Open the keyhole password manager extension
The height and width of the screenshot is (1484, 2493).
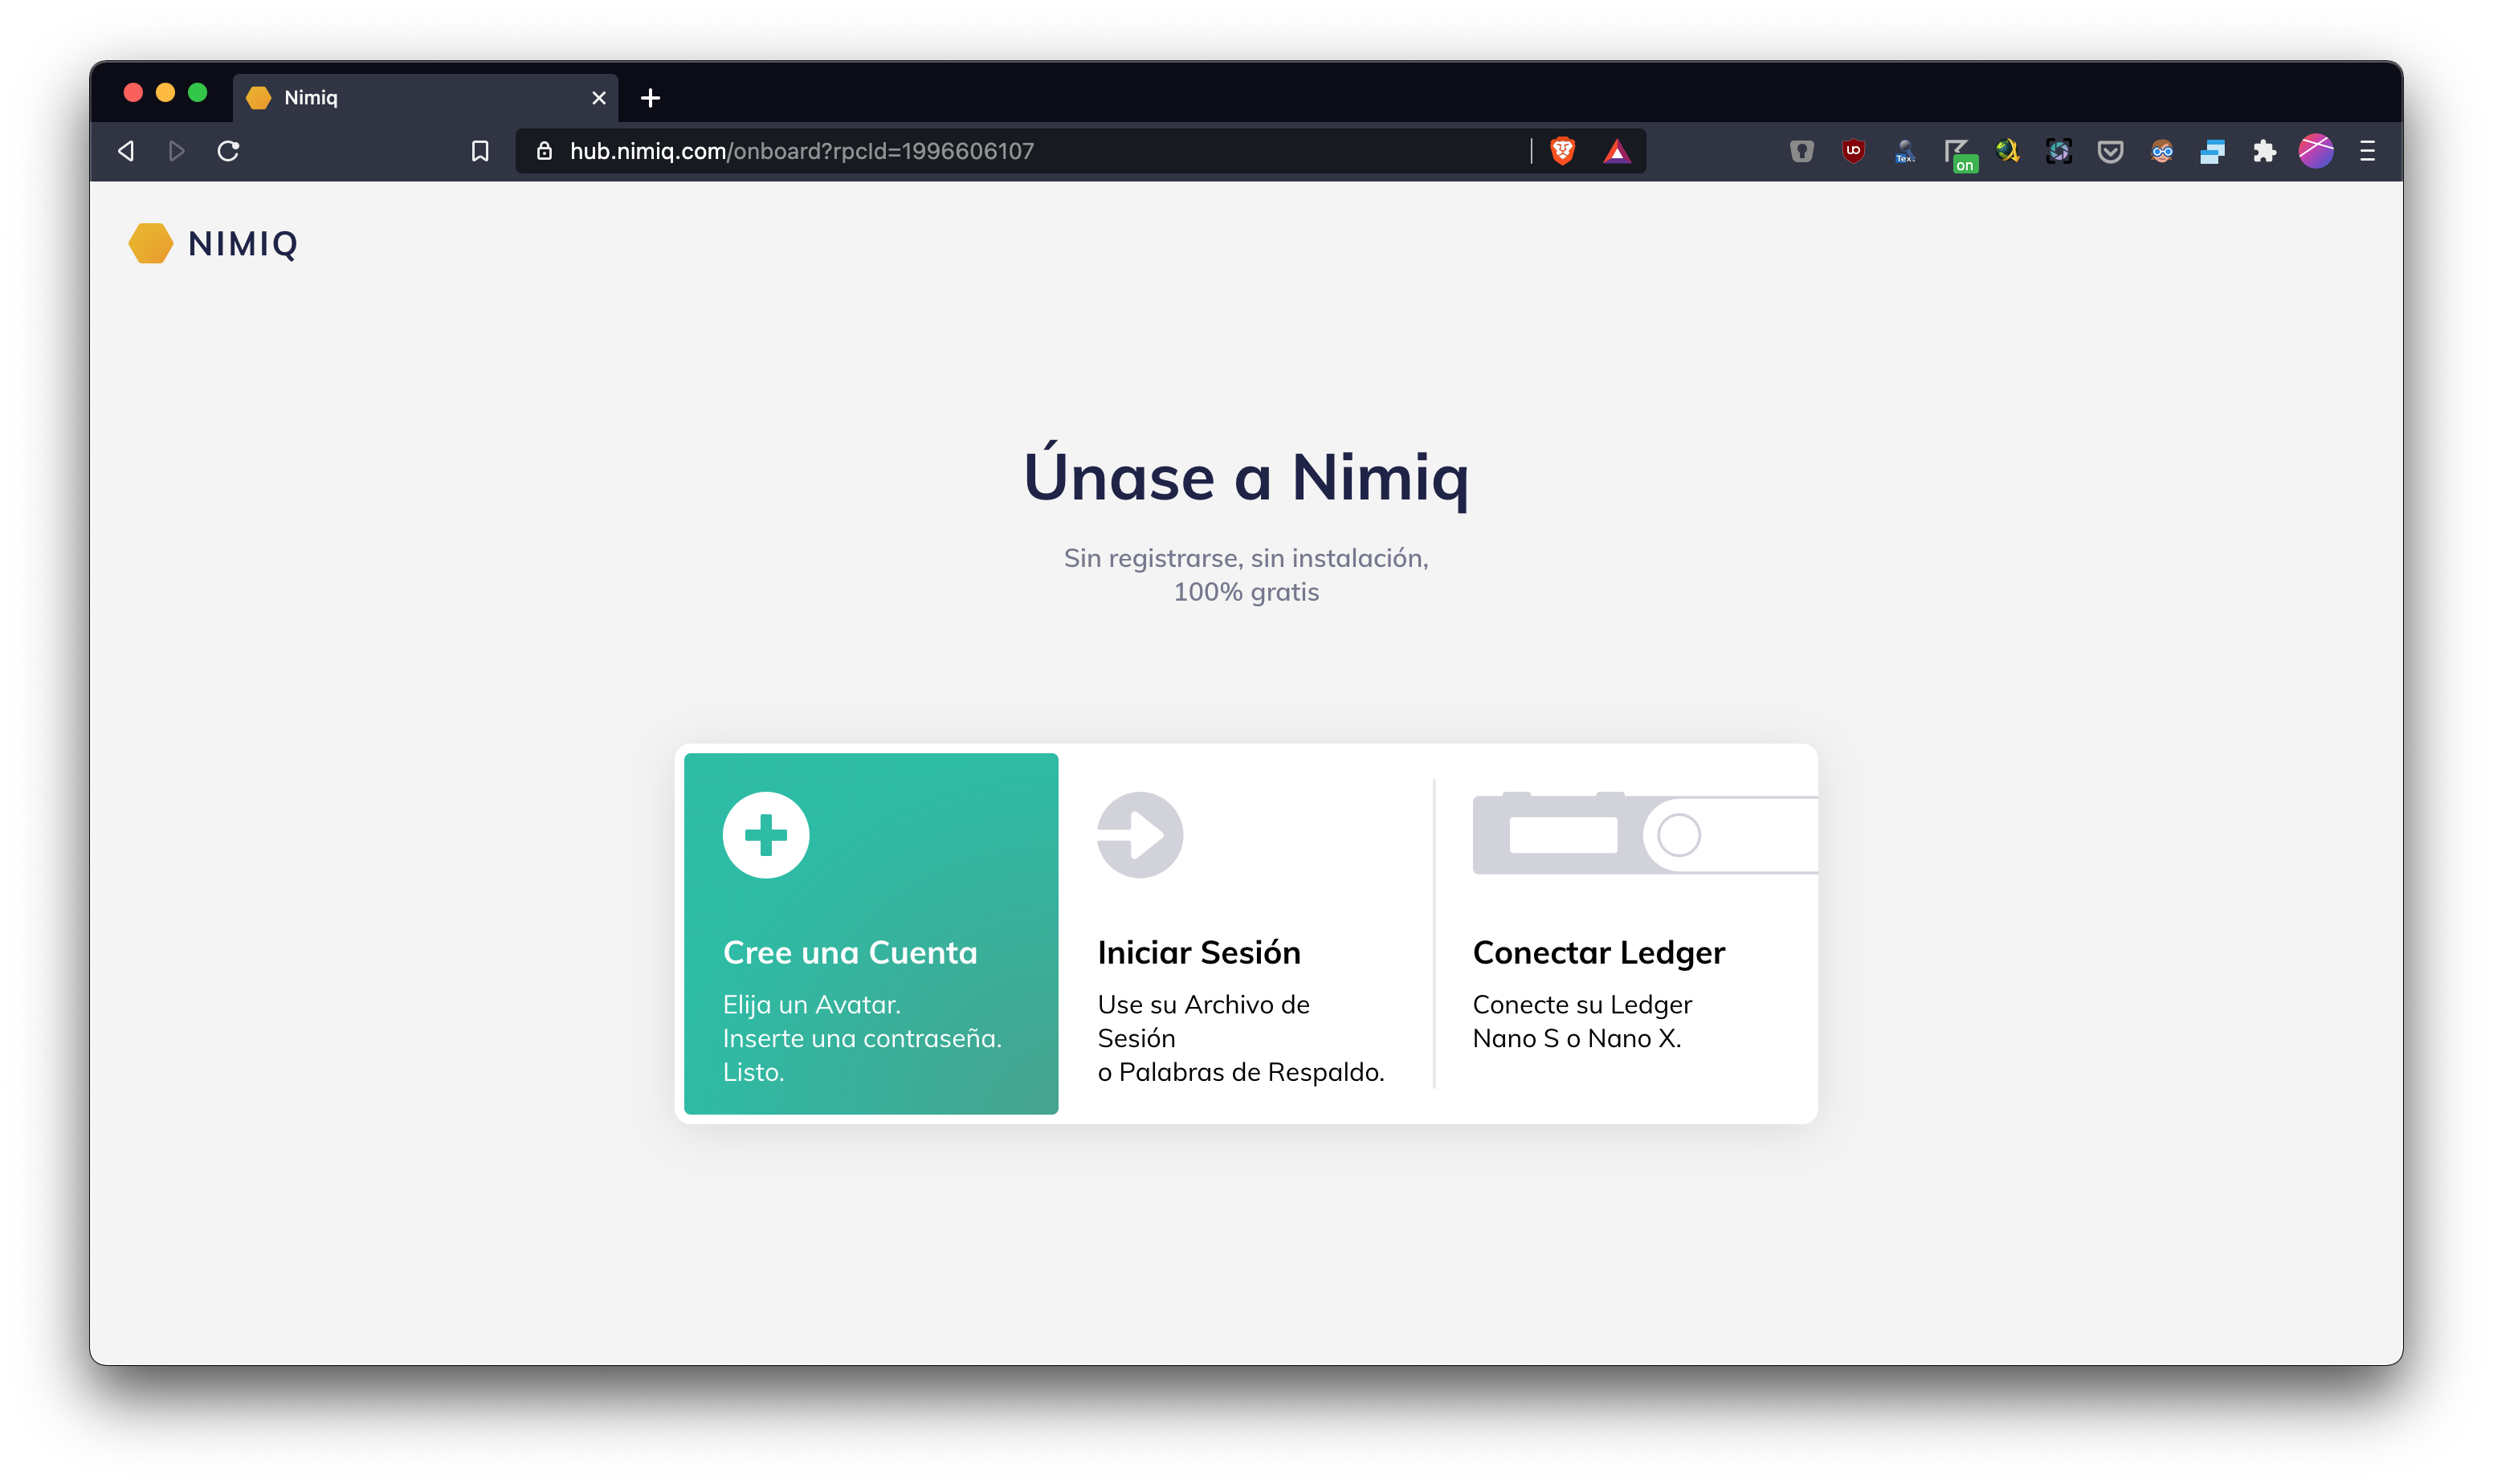1801,151
